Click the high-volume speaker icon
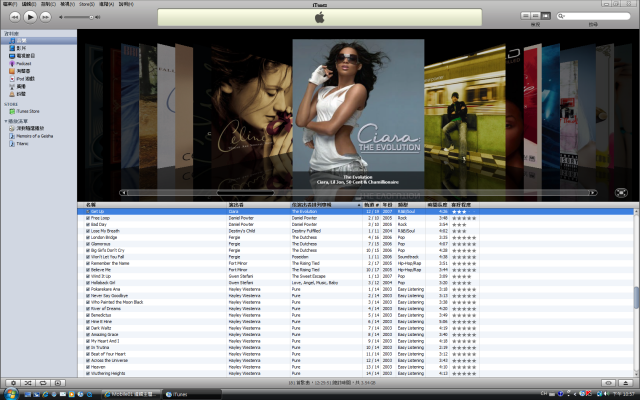 click(x=98, y=17)
